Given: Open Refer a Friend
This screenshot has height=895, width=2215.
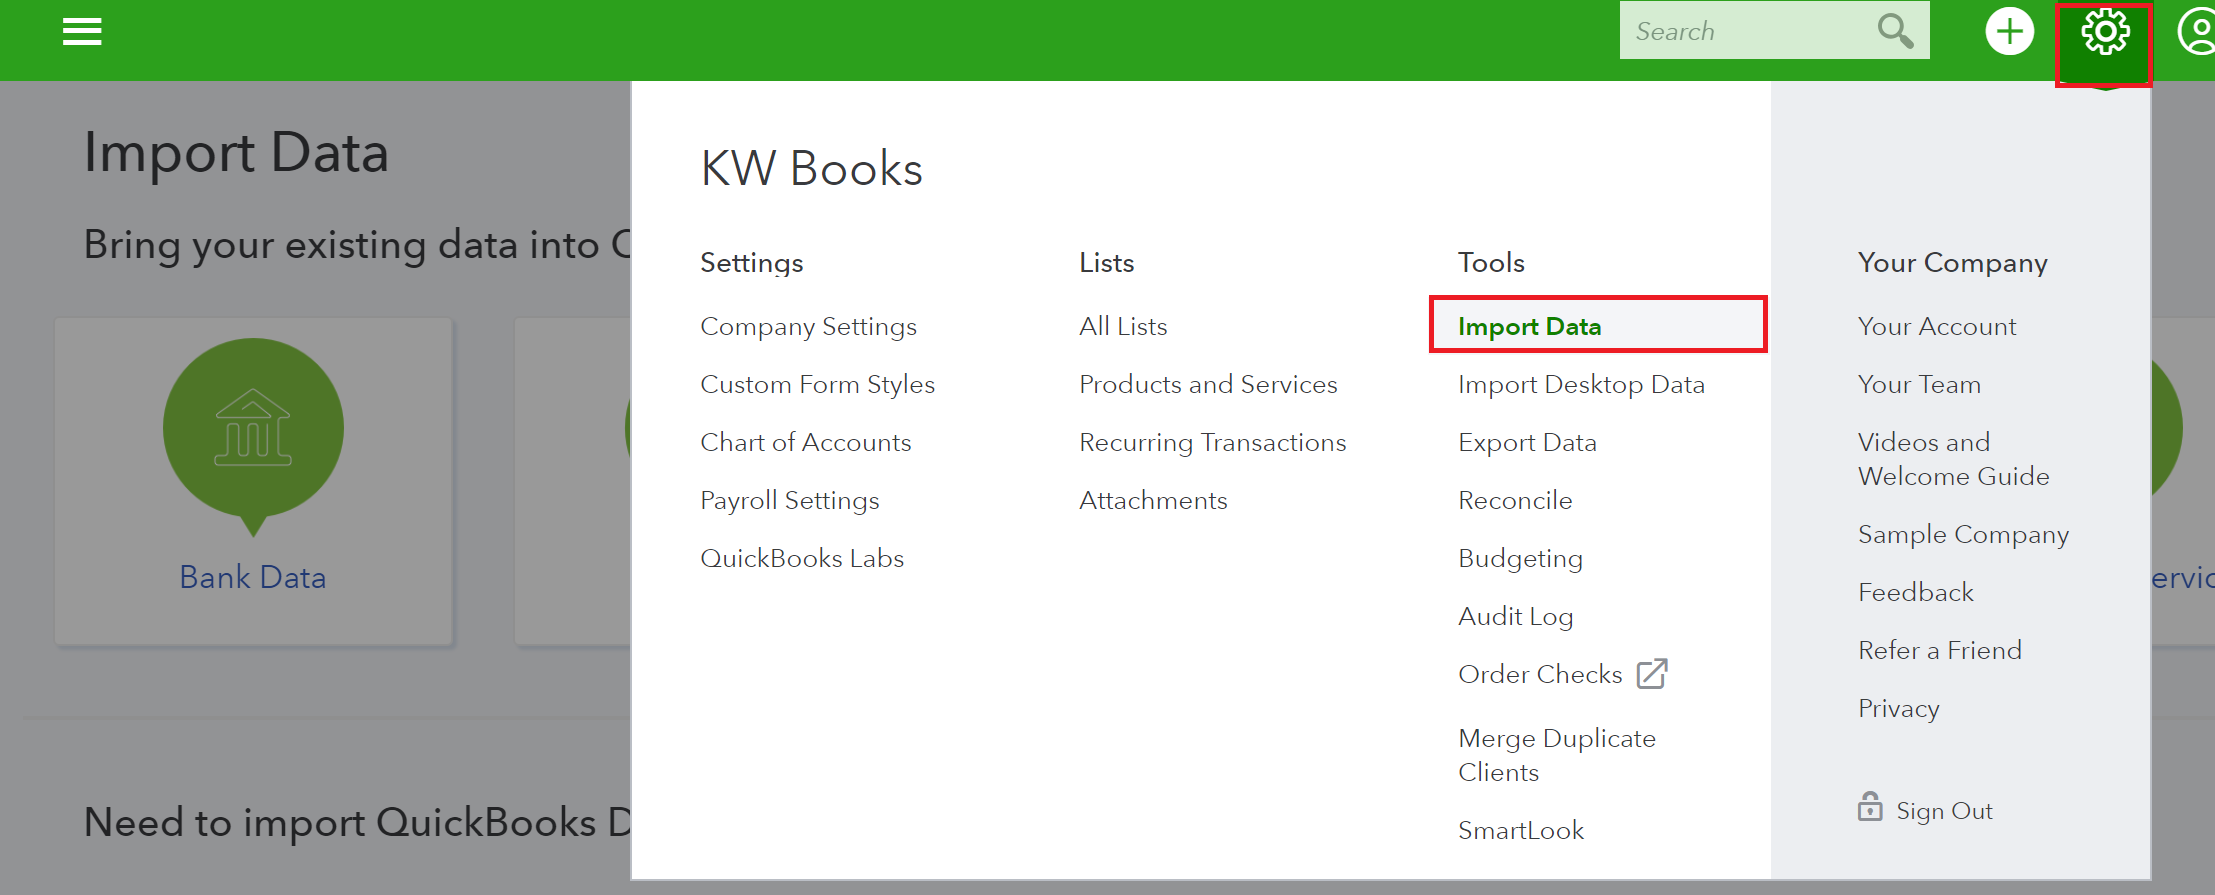Looking at the screenshot, I should click(1939, 650).
